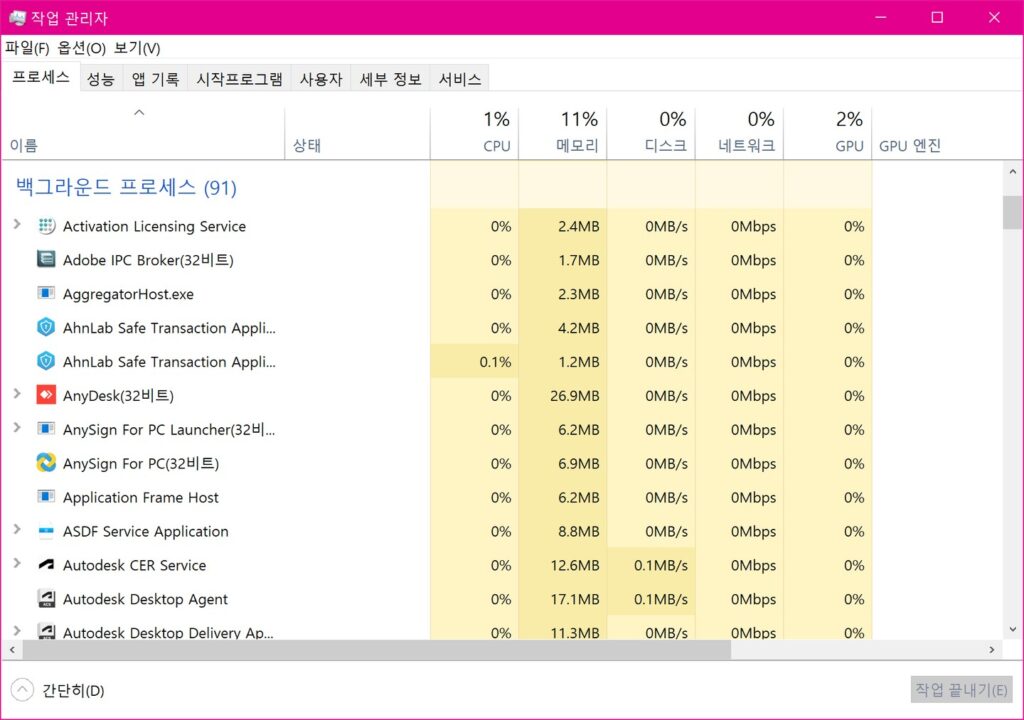Select the AnyDesk(32비트) process name
The height and width of the screenshot is (720, 1024).
coord(118,395)
